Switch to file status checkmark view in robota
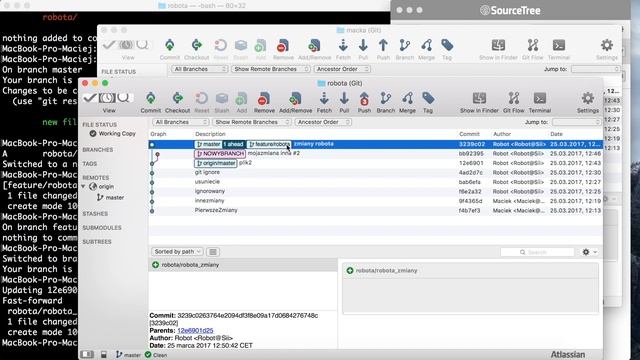The height and width of the screenshot is (360, 640). coord(89,98)
